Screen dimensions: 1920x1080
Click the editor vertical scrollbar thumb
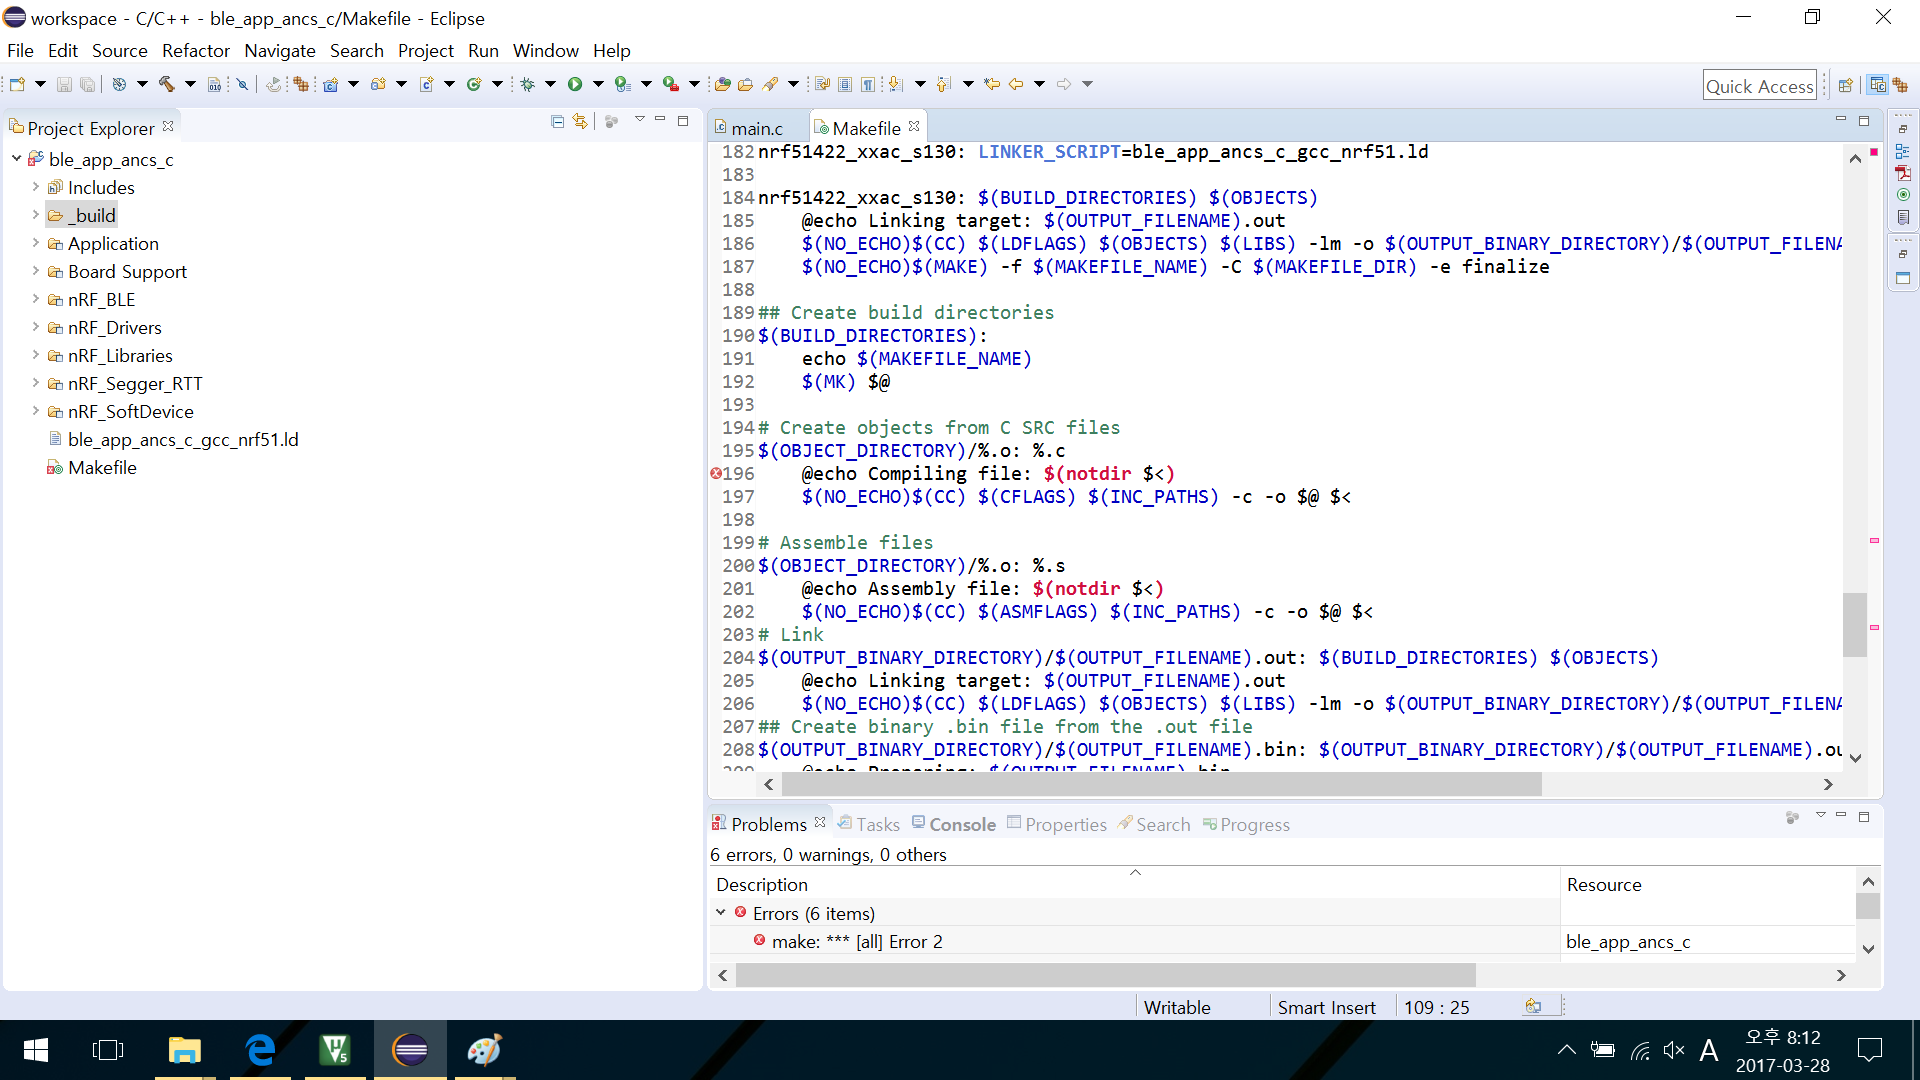[1855, 625]
